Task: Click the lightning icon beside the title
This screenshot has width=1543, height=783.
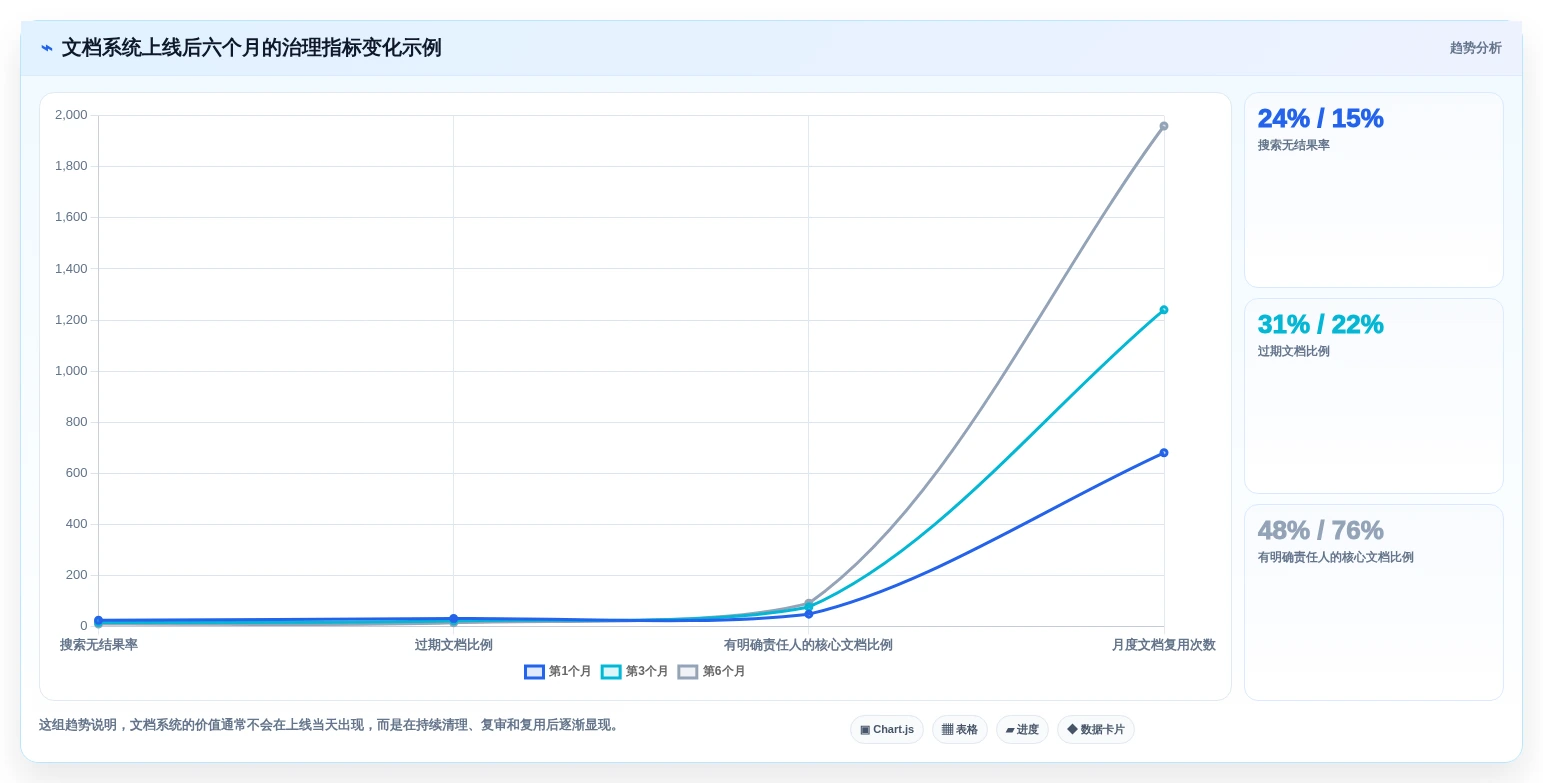Action: [x=47, y=48]
